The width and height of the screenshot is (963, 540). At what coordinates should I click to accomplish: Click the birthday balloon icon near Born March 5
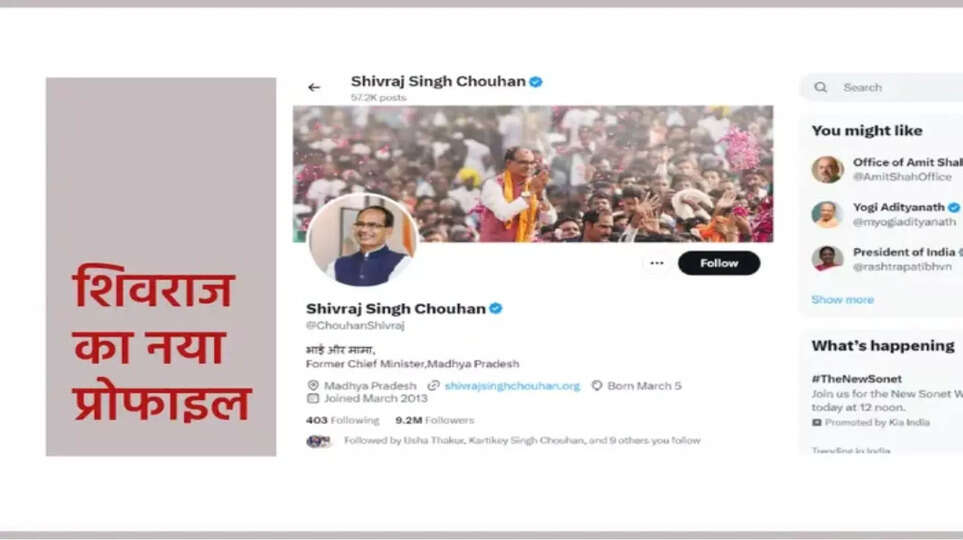point(596,385)
